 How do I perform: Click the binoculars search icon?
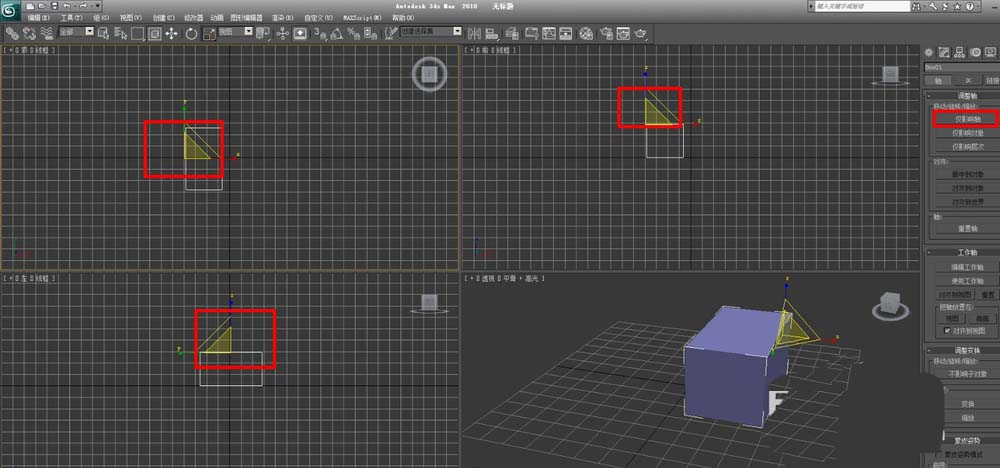(x=916, y=6)
